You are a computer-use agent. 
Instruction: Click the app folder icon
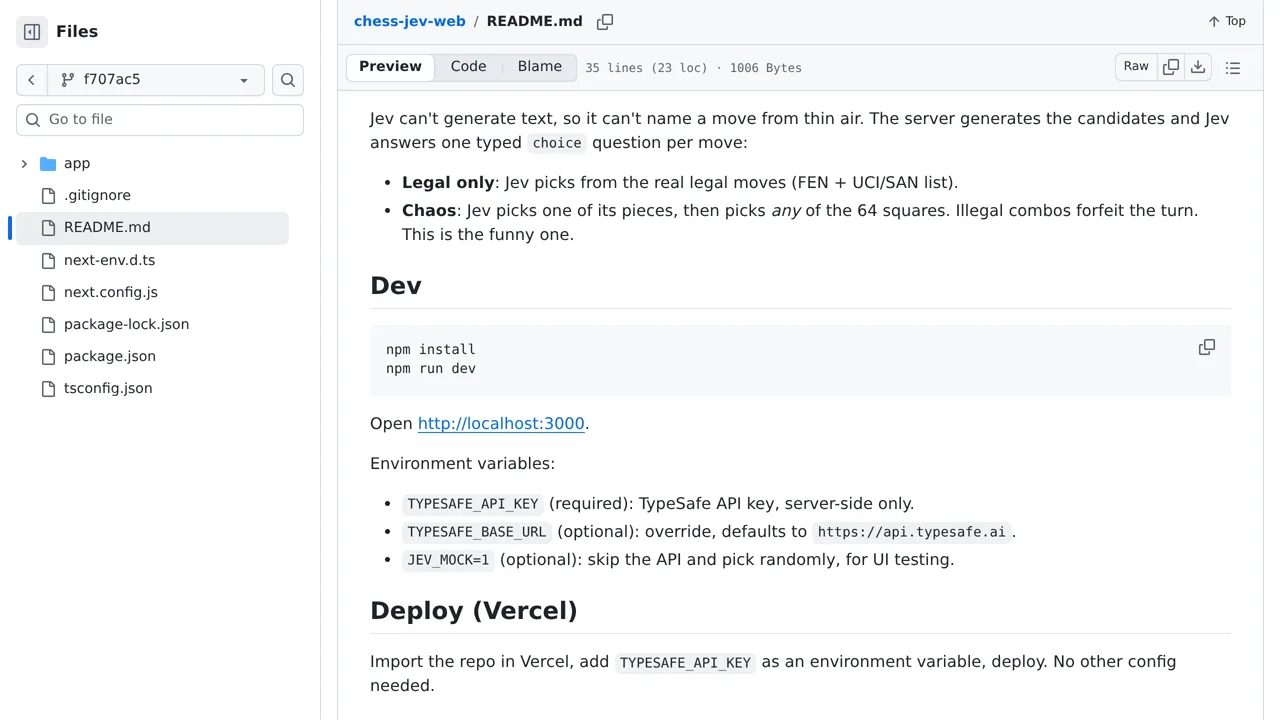point(48,164)
